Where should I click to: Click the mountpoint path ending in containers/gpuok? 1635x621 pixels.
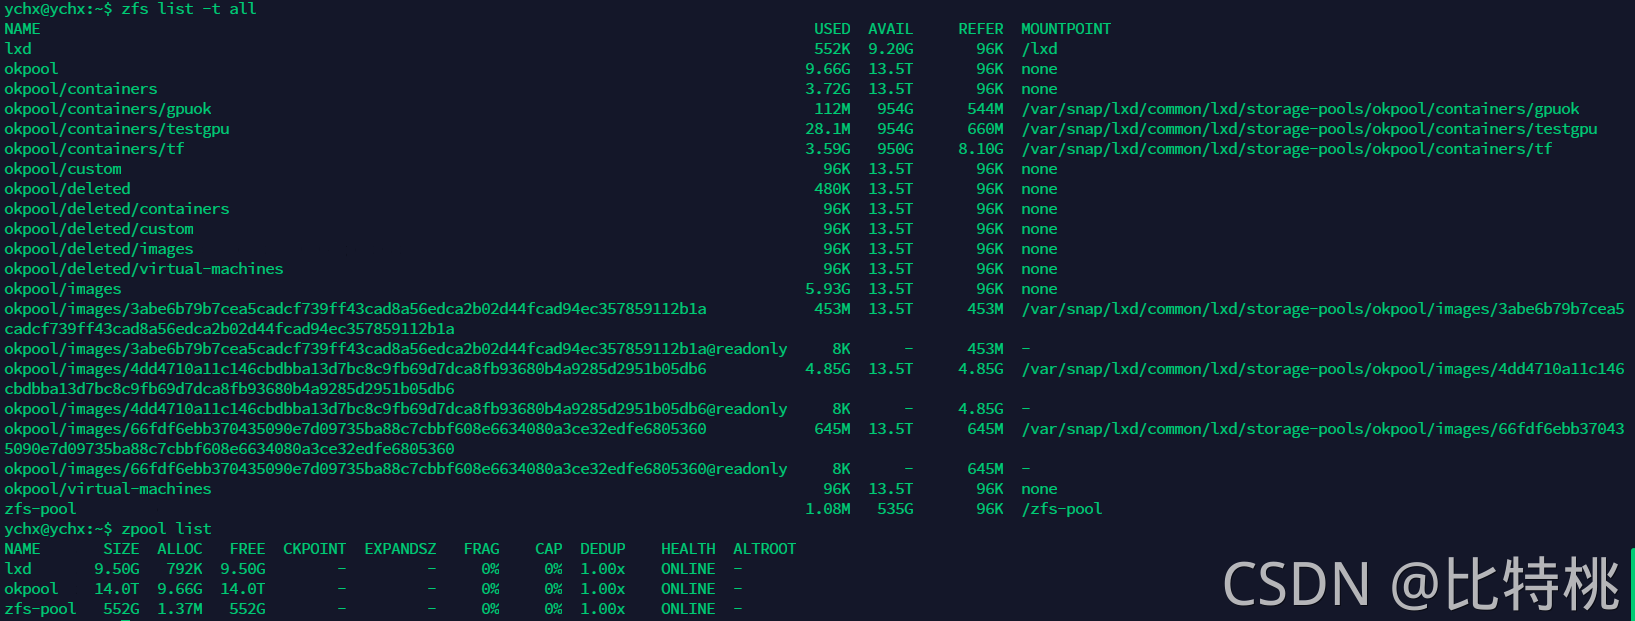pos(1300,109)
